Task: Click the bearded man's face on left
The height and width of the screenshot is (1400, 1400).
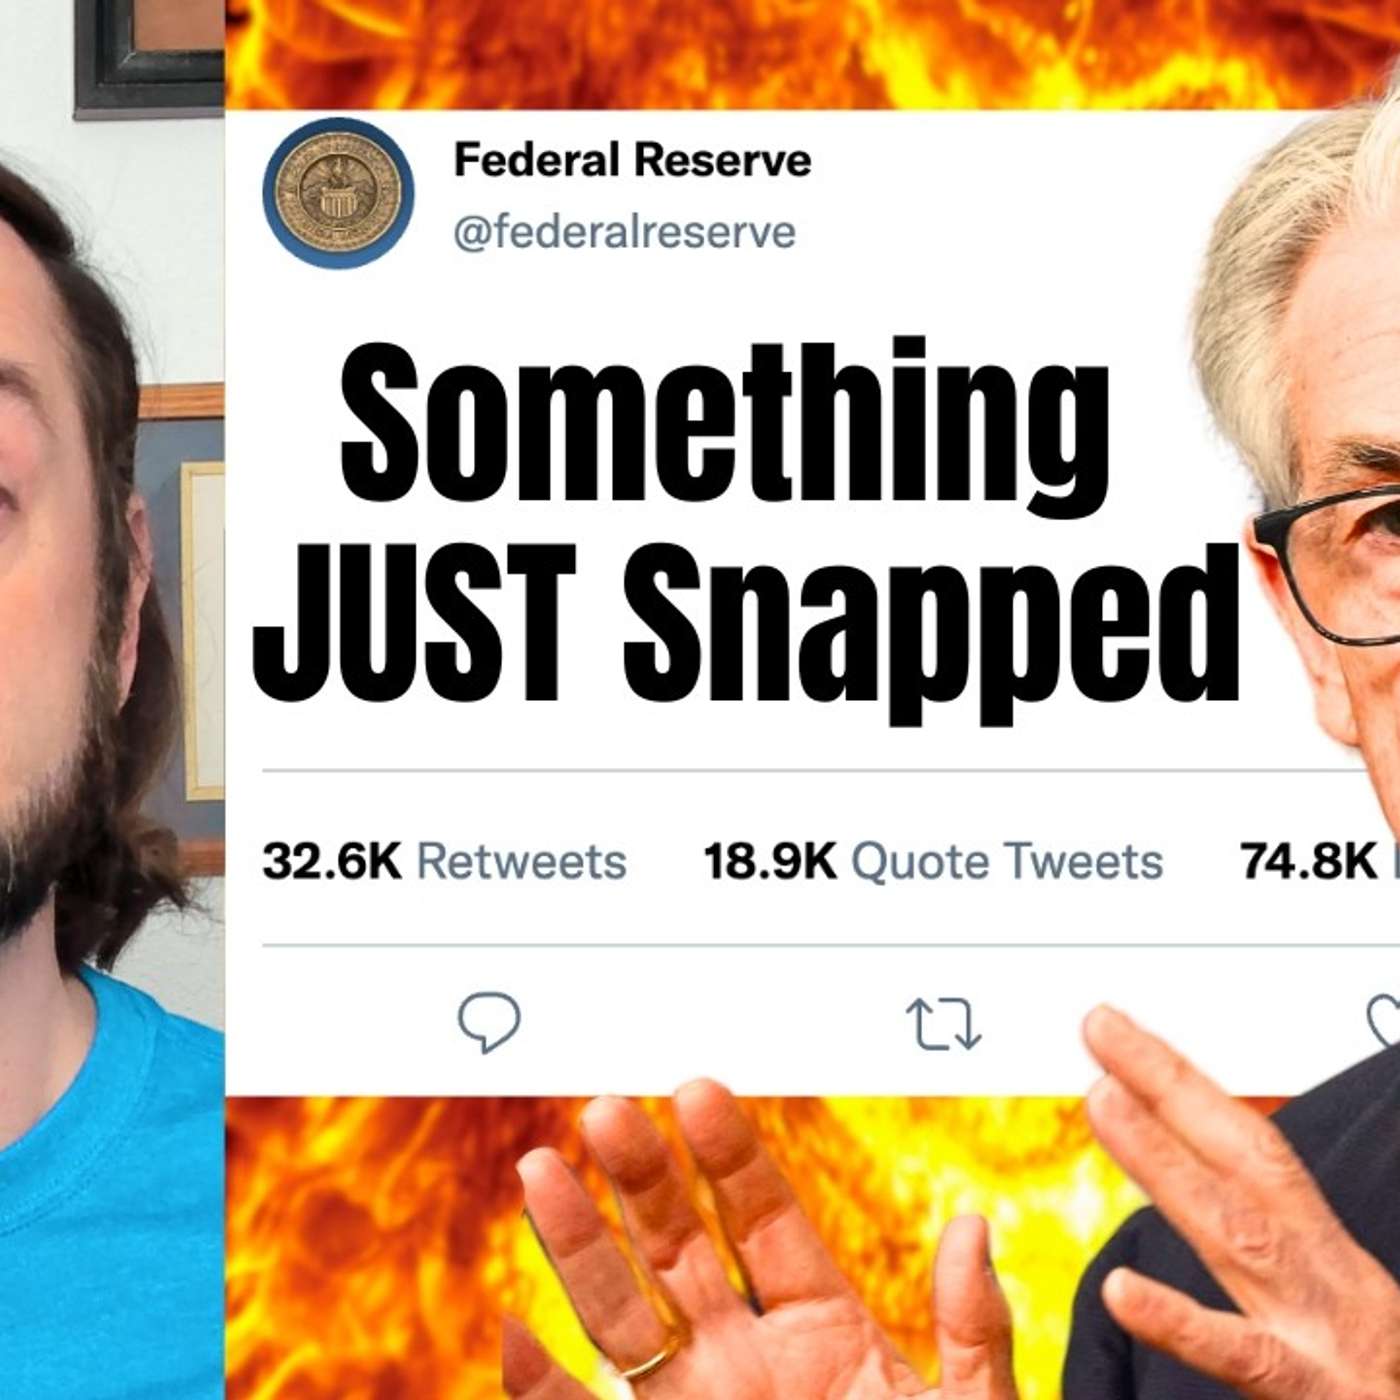Action: (55, 560)
